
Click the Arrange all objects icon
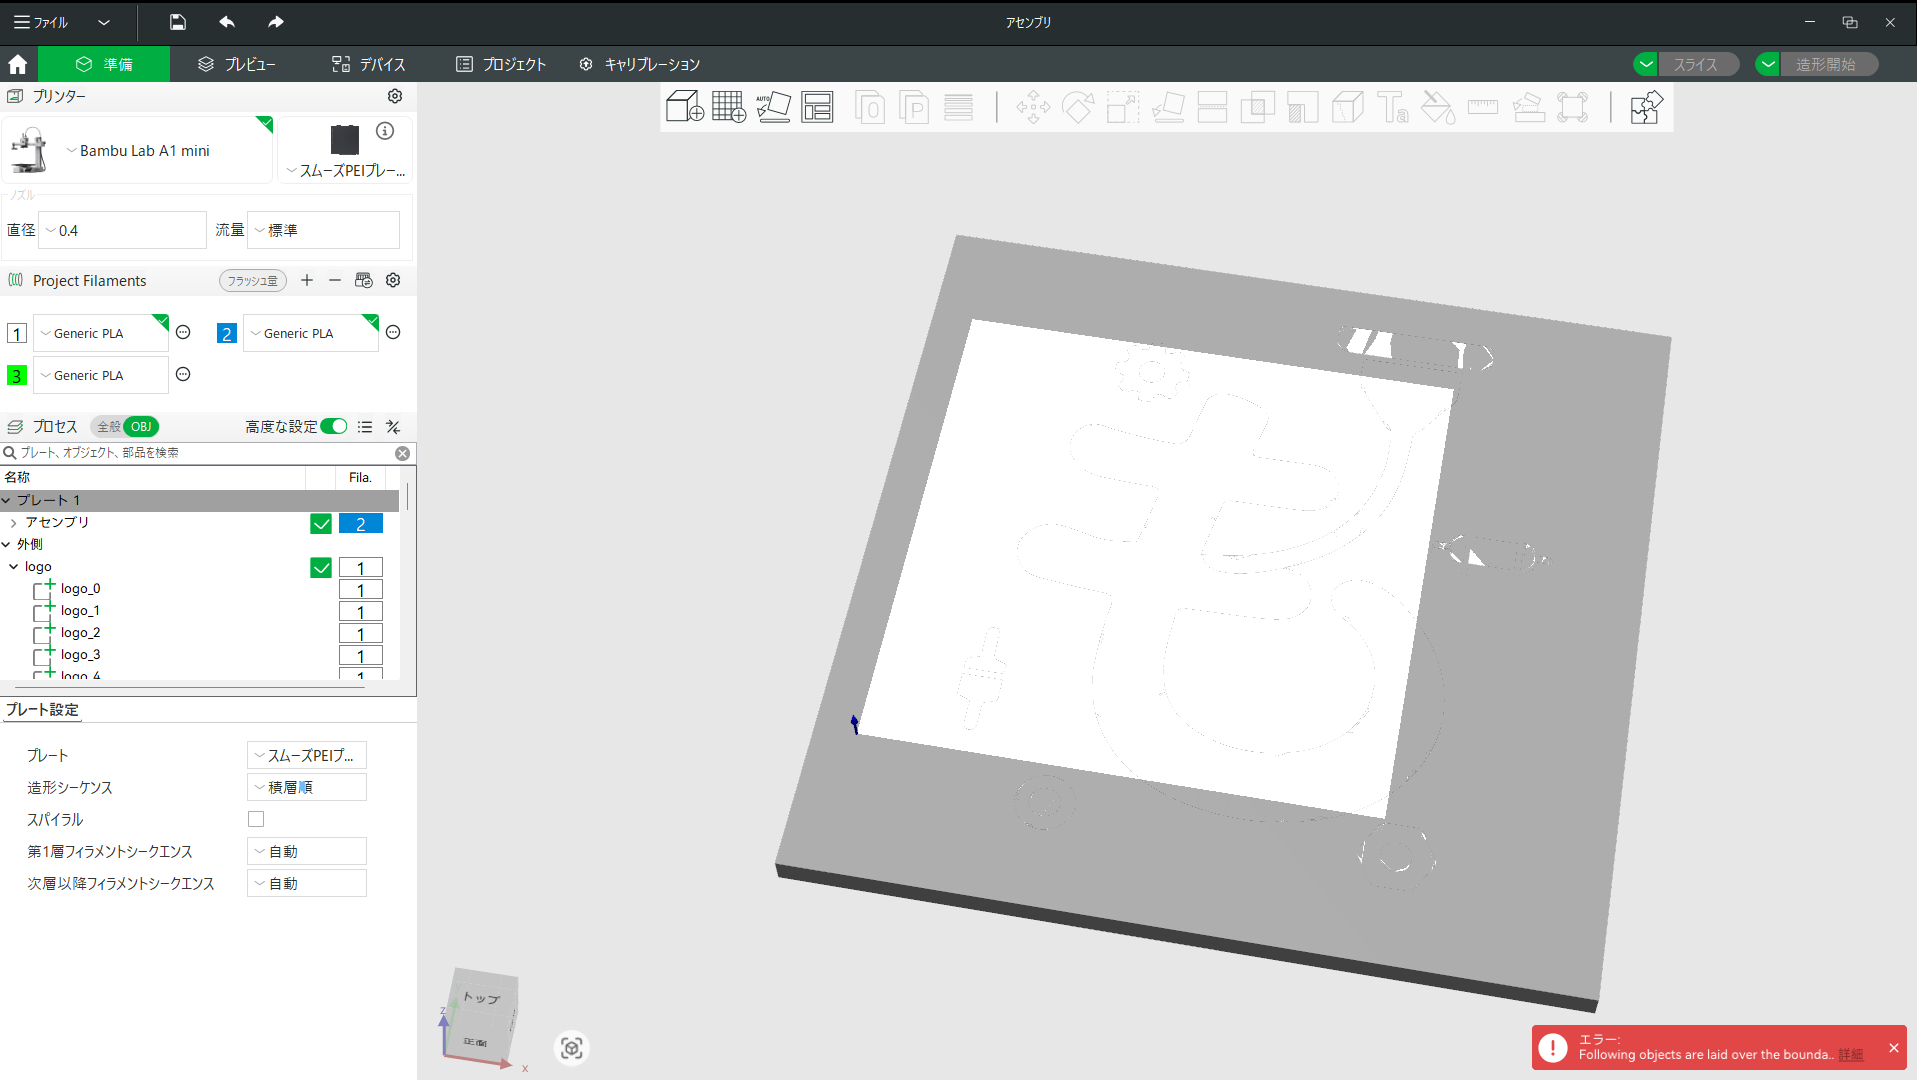click(817, 107)
